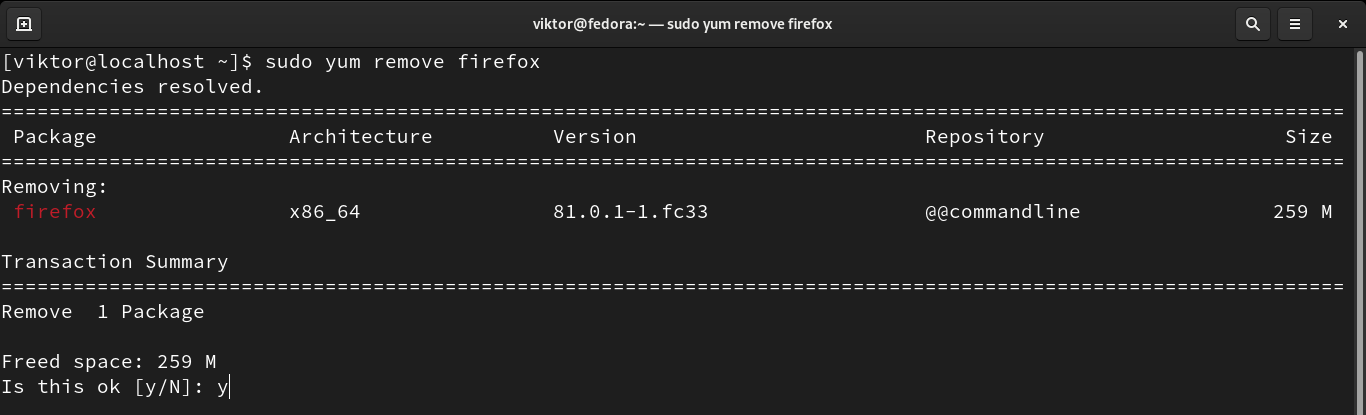The width and height of the screenshot is (1366, 415).
Task: Open the terminal search tool
Action: [1251, 23]
